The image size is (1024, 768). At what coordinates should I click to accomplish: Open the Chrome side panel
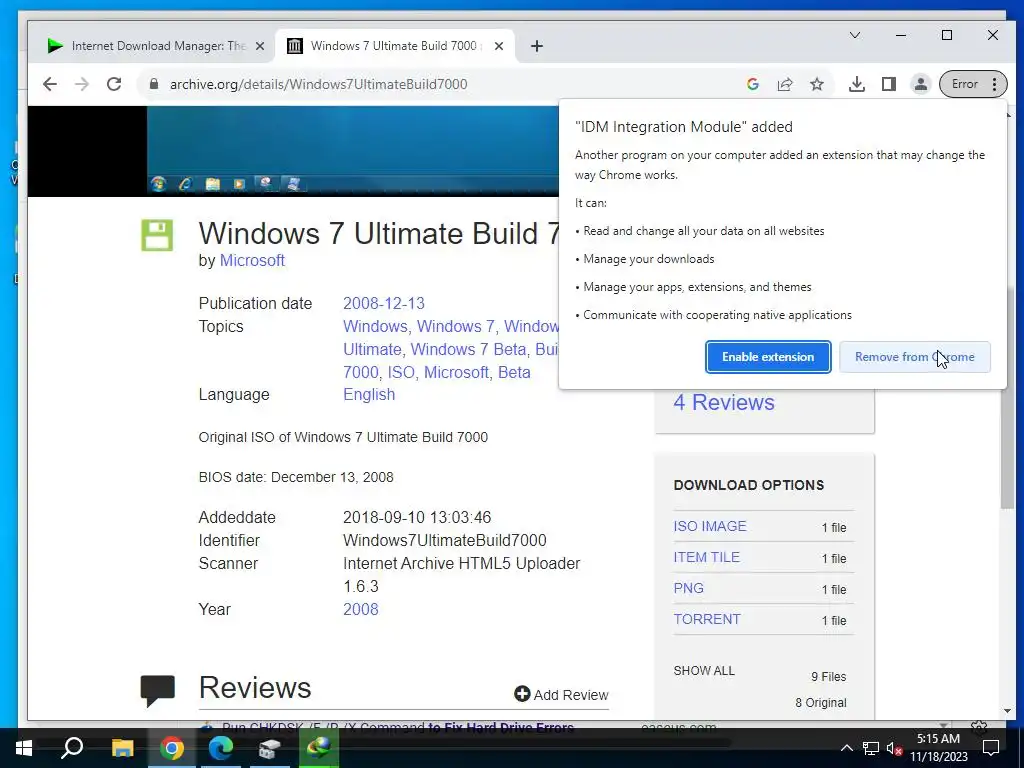click(x=888, y=84)
